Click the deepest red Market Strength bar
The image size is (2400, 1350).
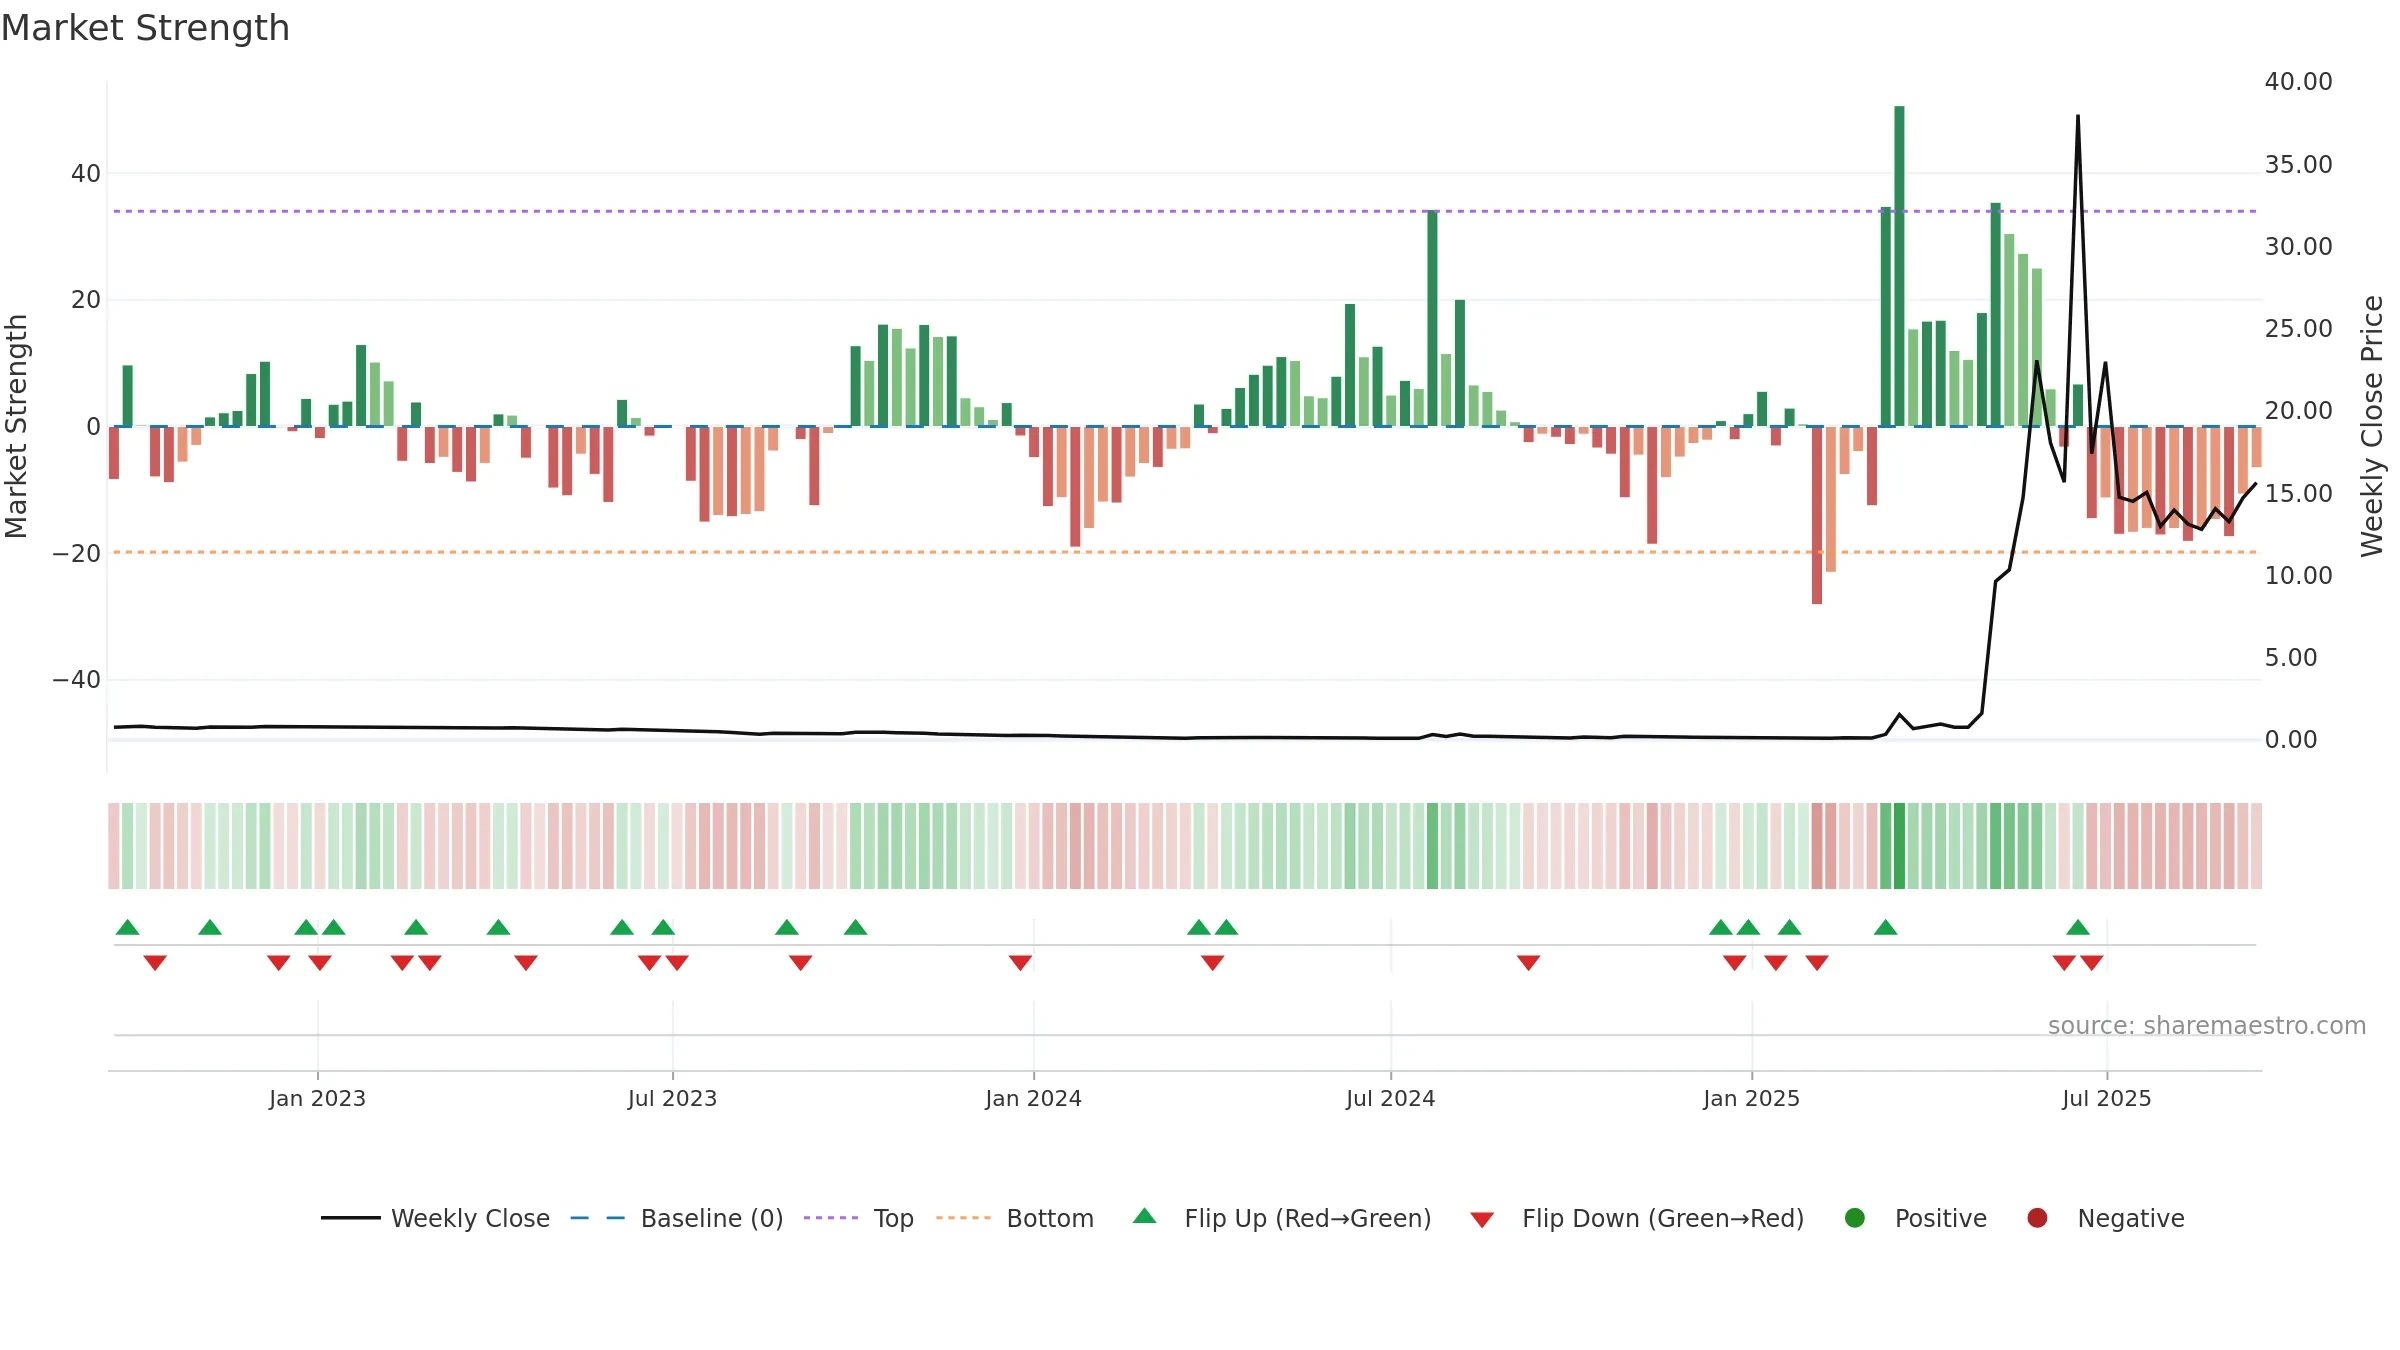pos(1817,515)
